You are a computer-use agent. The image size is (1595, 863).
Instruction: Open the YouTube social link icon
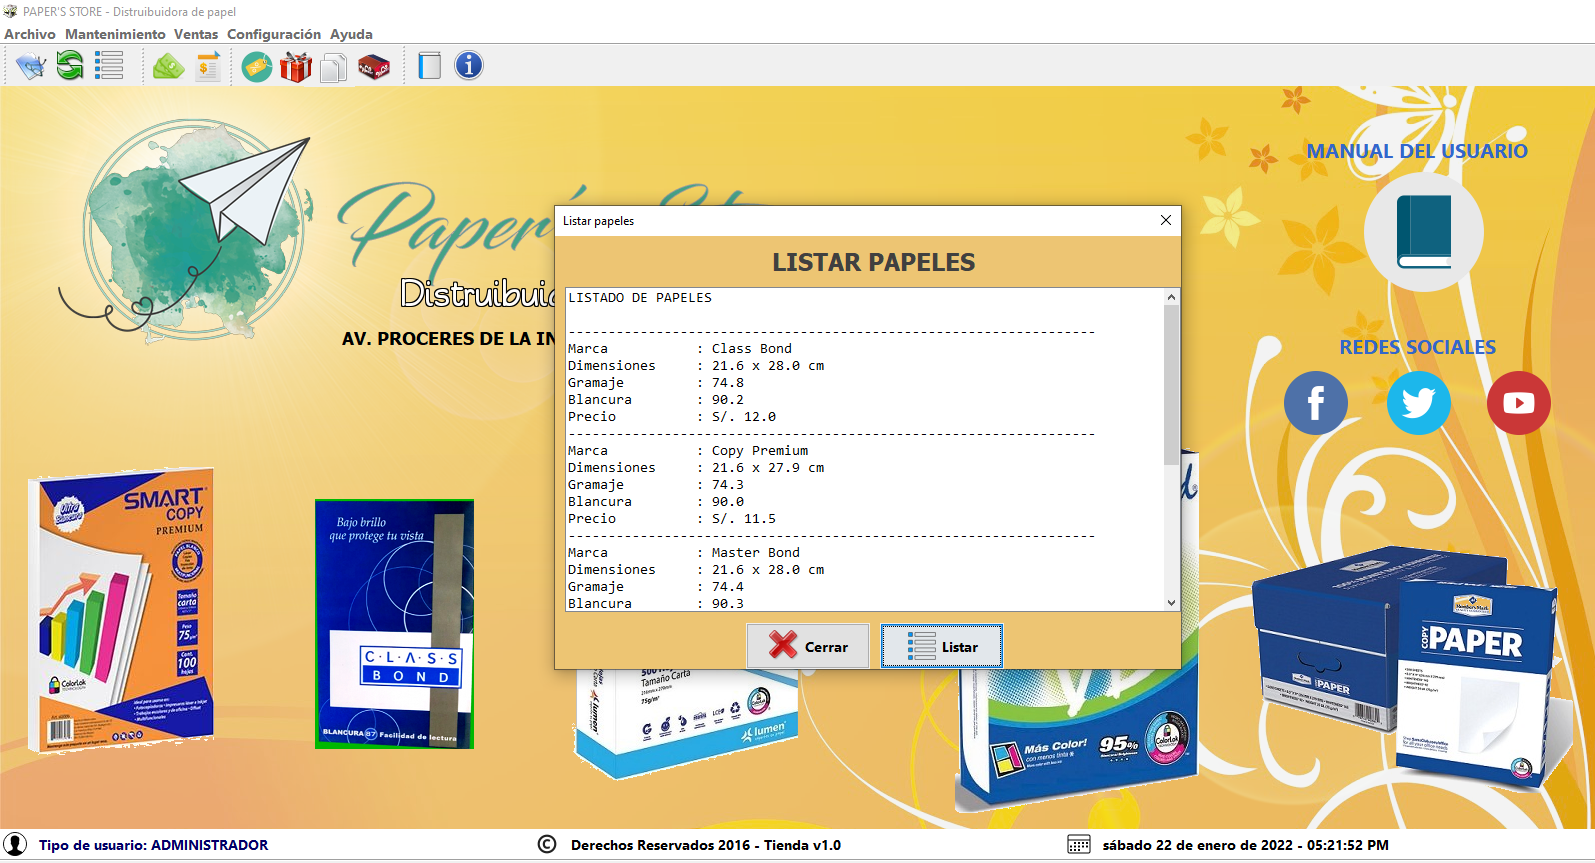1519,403
